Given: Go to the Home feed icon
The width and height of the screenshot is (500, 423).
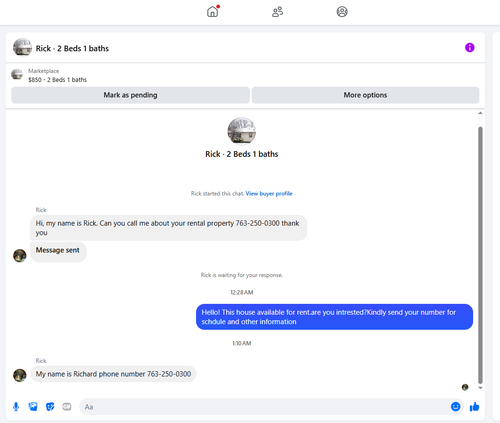Looking at the screenshot, I should tap(212, 12).
